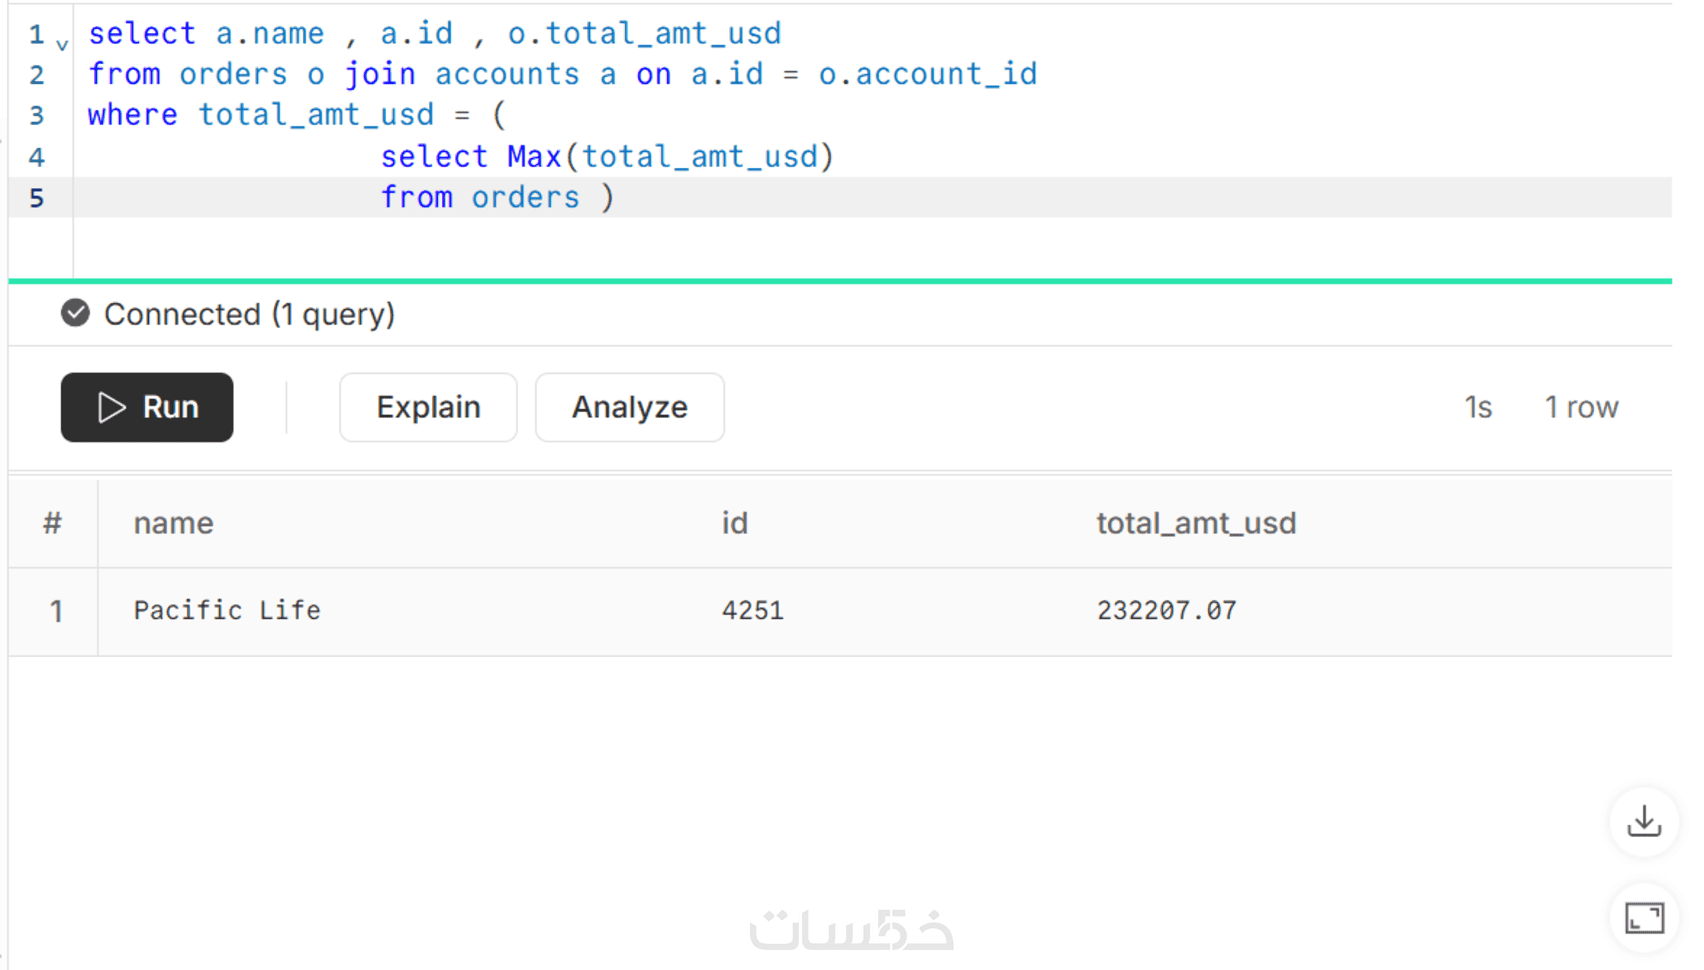Click row number 1 in results
Image resolution: width=1704 pixels, height=970 pixels.
click(x=56, y=610)
